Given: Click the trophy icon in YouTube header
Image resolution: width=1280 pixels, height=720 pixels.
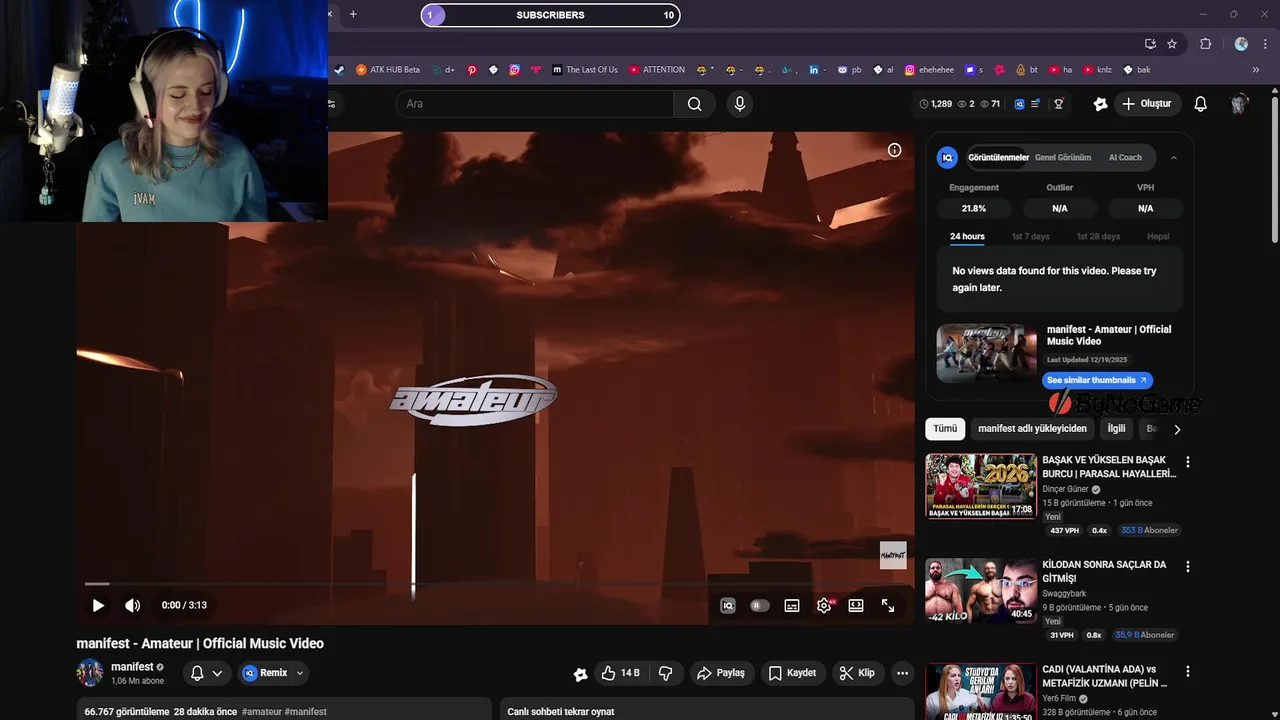Looking at the screenshot, I should coord(1058,104).
